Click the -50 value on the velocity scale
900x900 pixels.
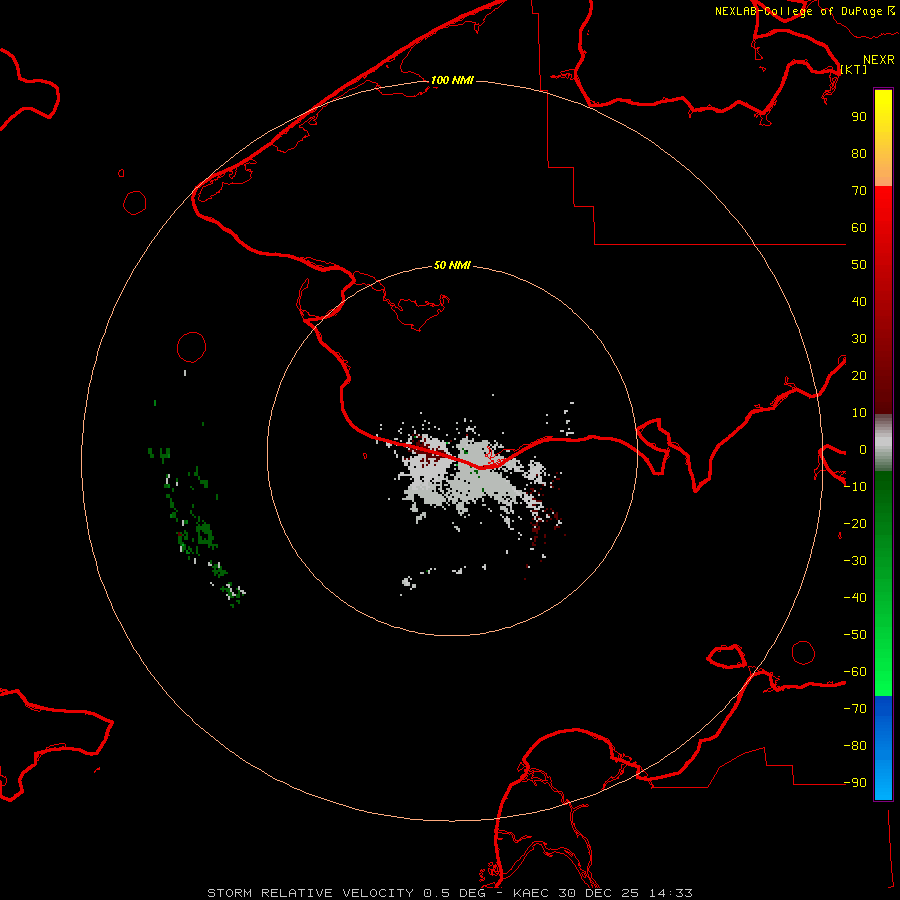click(855, 635)
